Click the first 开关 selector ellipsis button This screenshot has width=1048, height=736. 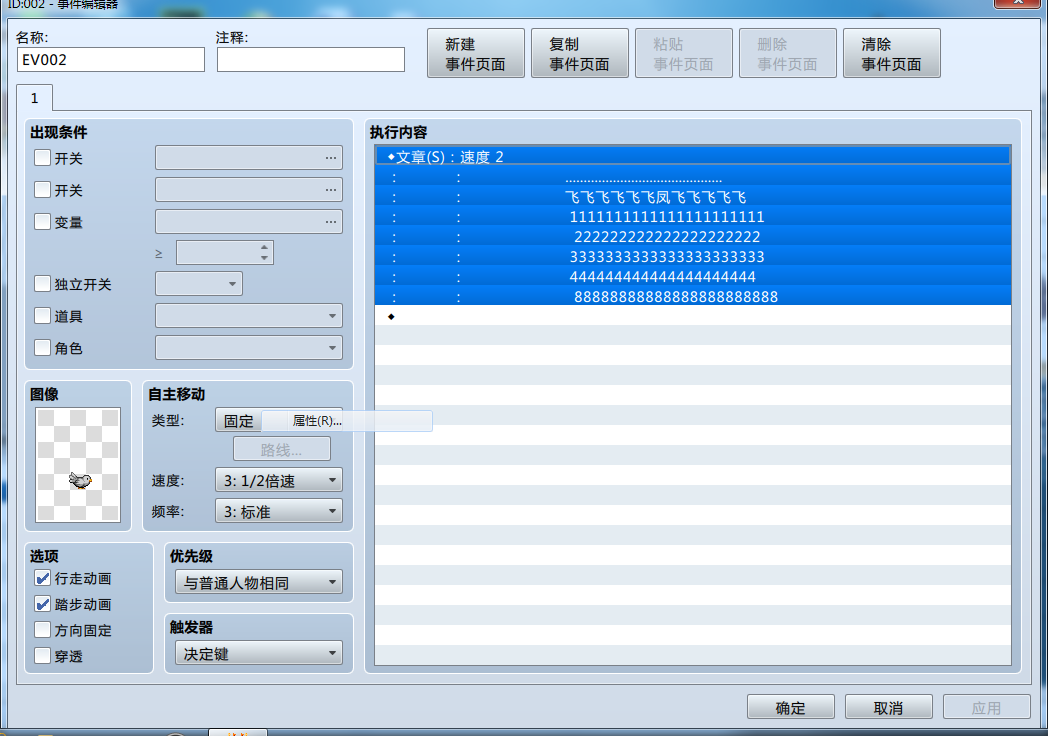(331, 158)
